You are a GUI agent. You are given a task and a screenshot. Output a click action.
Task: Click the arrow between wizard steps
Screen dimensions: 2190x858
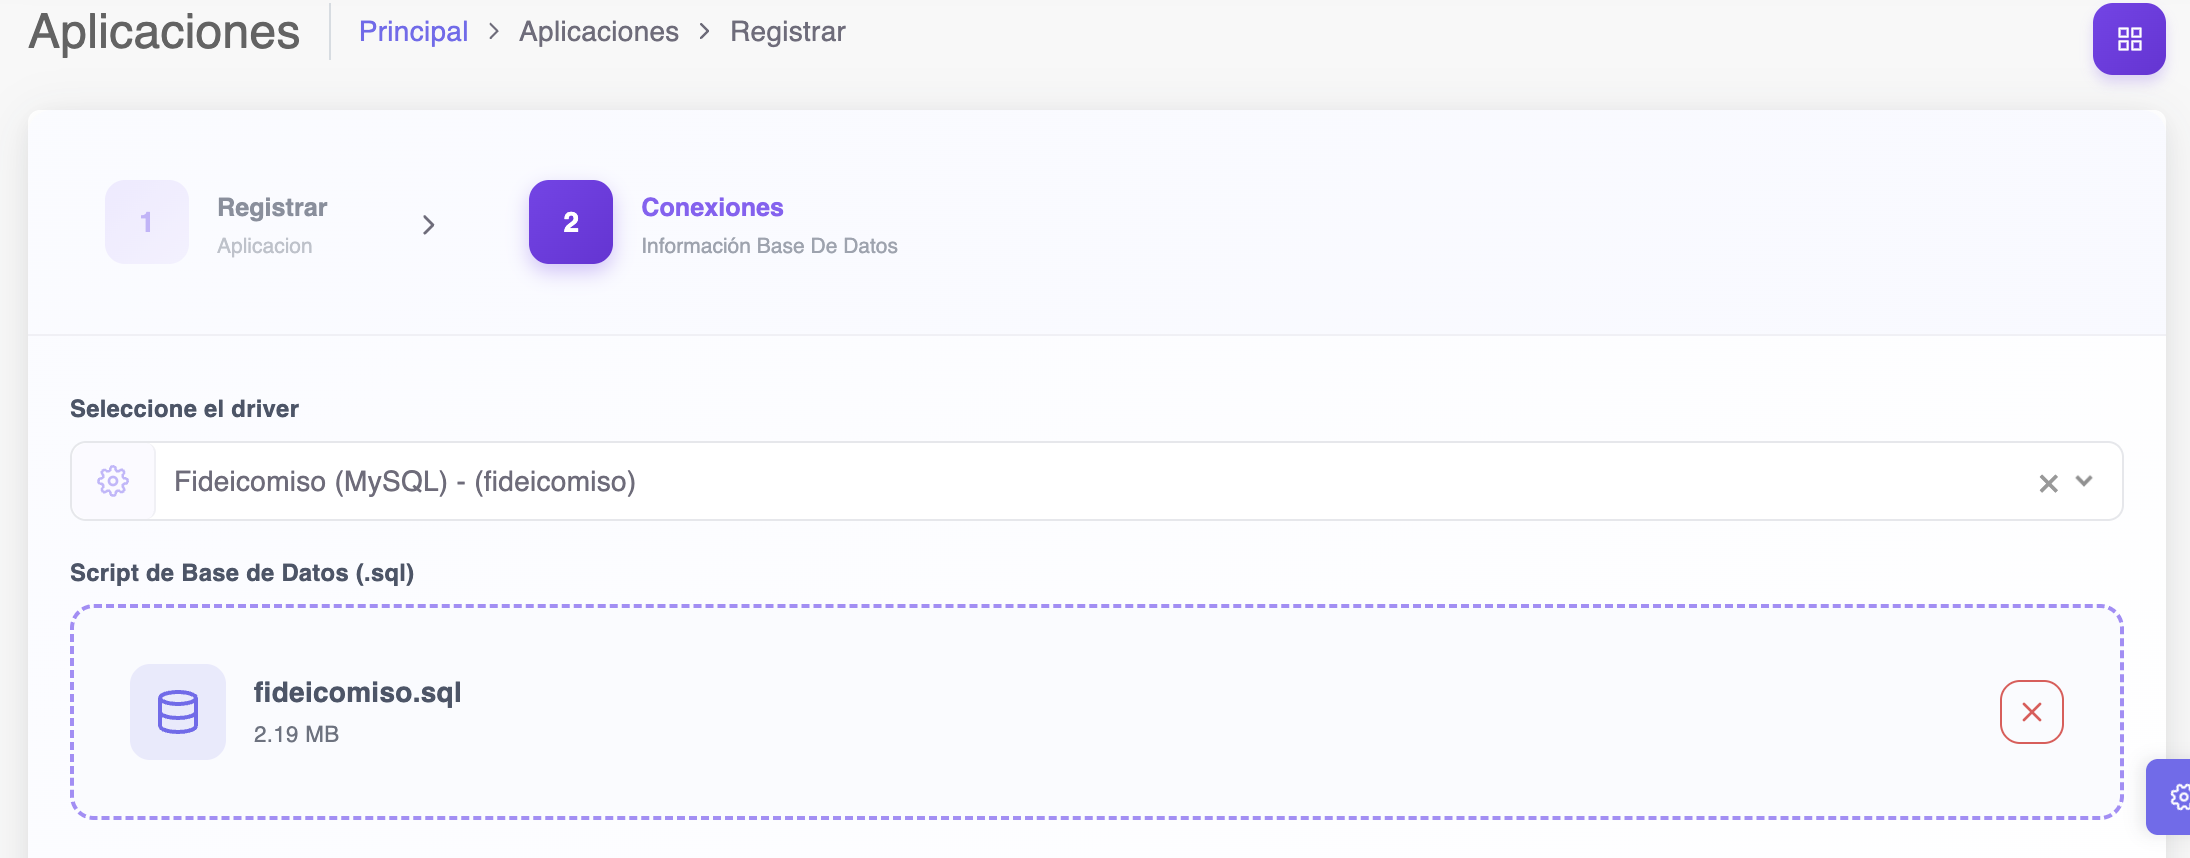click(428, 225)
